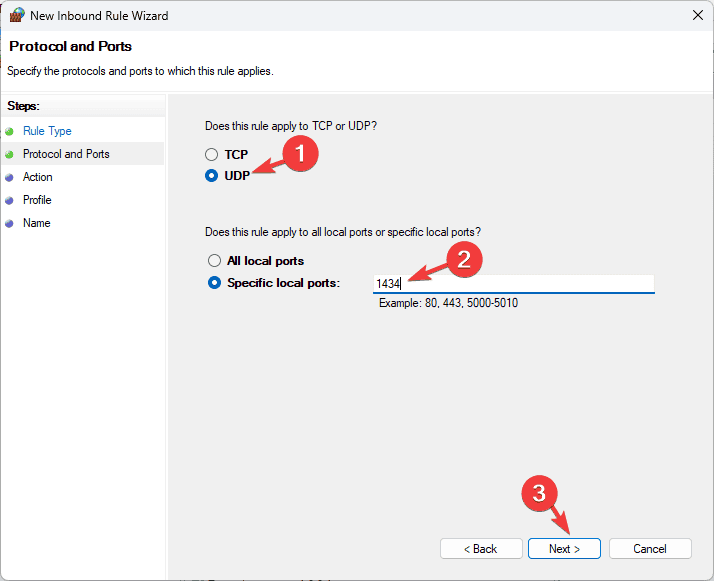The height and width of the screenshot is (581, 714).
Task: Click the green bullet beside Protocol and Ports
Action: (10, 154)
